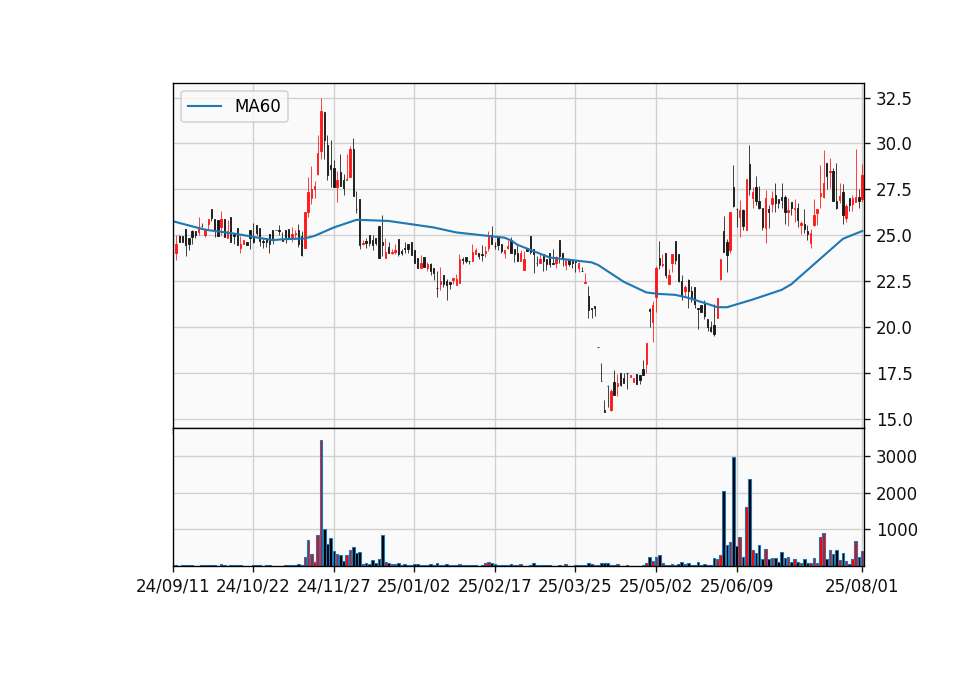960x690 pixels.
Task: Click the 32.5 price axis label
Action: (x=894, y=99)
